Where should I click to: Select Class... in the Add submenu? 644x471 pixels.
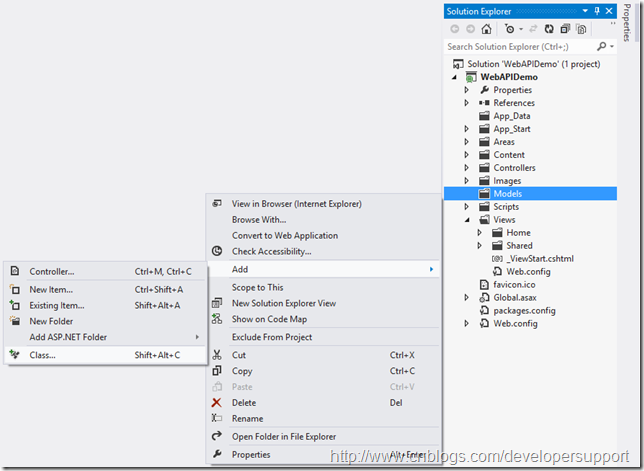pyautogui.click(x=42, y=355)
